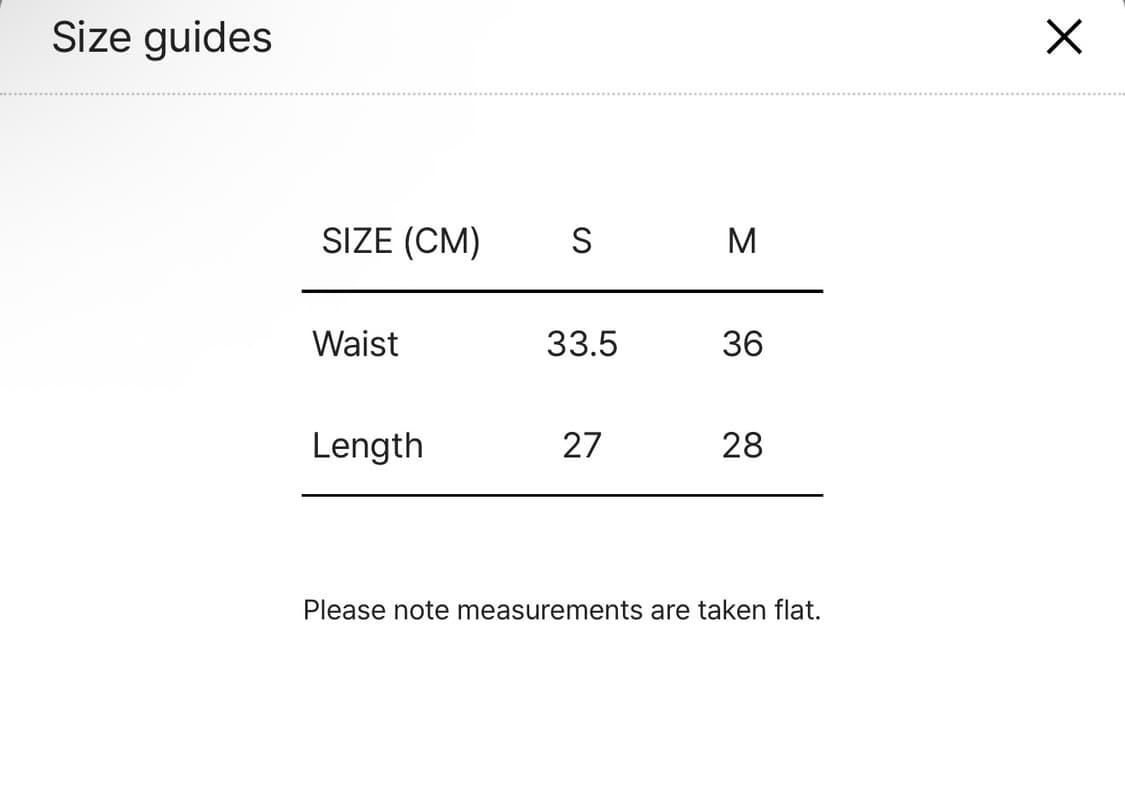Viewport: 1125px width, 788px height.
Task: Select the M size column header
Action: click(742, 241)
